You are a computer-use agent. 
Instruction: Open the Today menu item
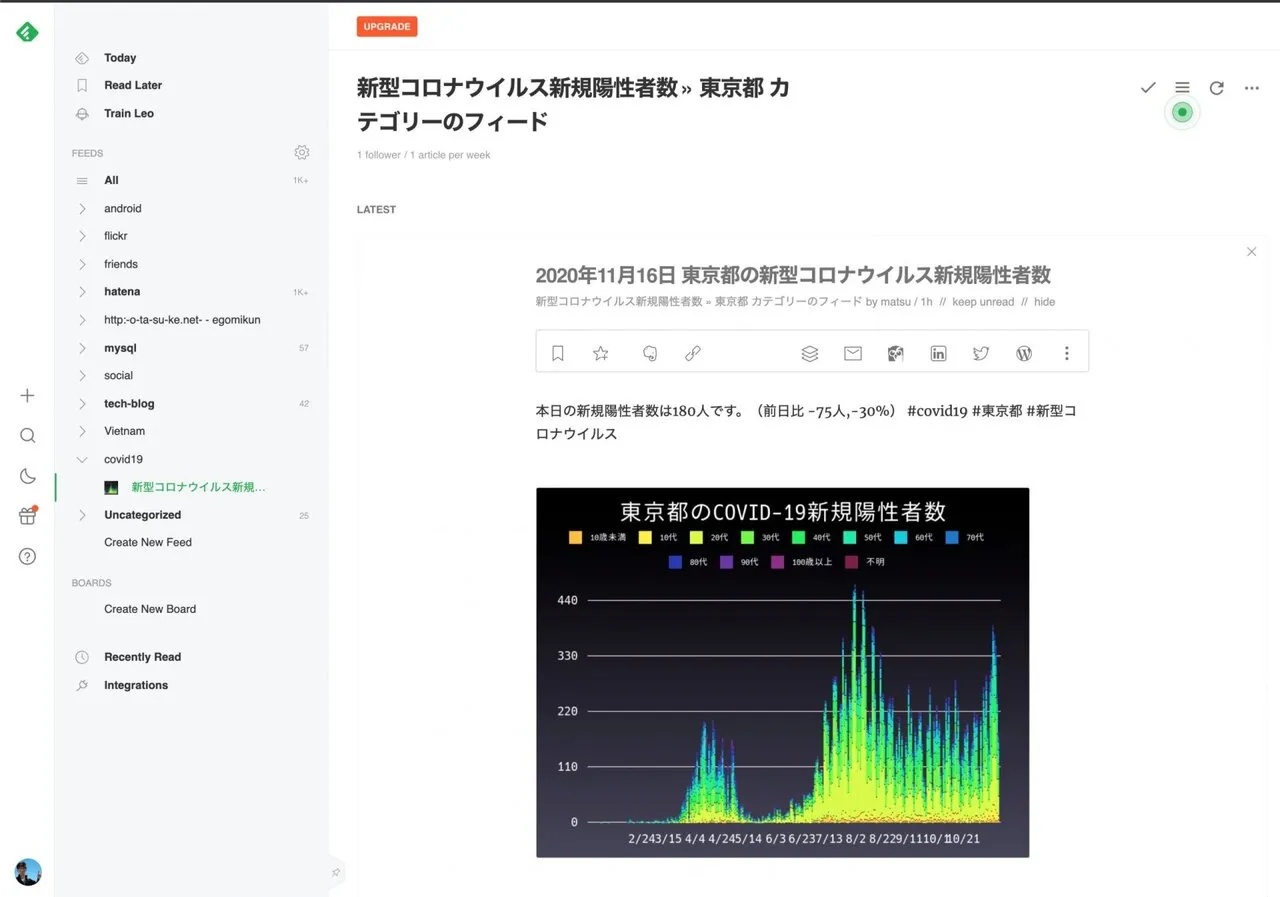119,58
